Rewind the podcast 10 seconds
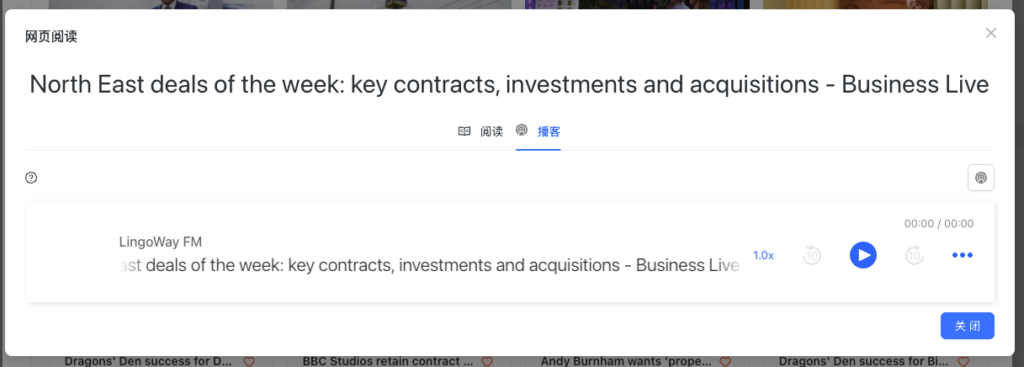The width and height of the screenshot is (1024, 367). point(812,255)
